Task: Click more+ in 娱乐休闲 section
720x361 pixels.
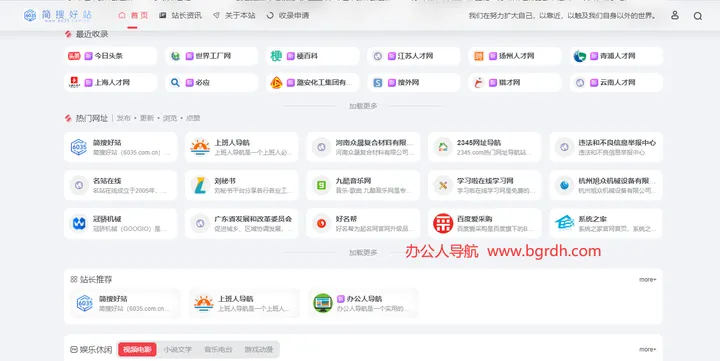Action: click(x=647, y=350)
